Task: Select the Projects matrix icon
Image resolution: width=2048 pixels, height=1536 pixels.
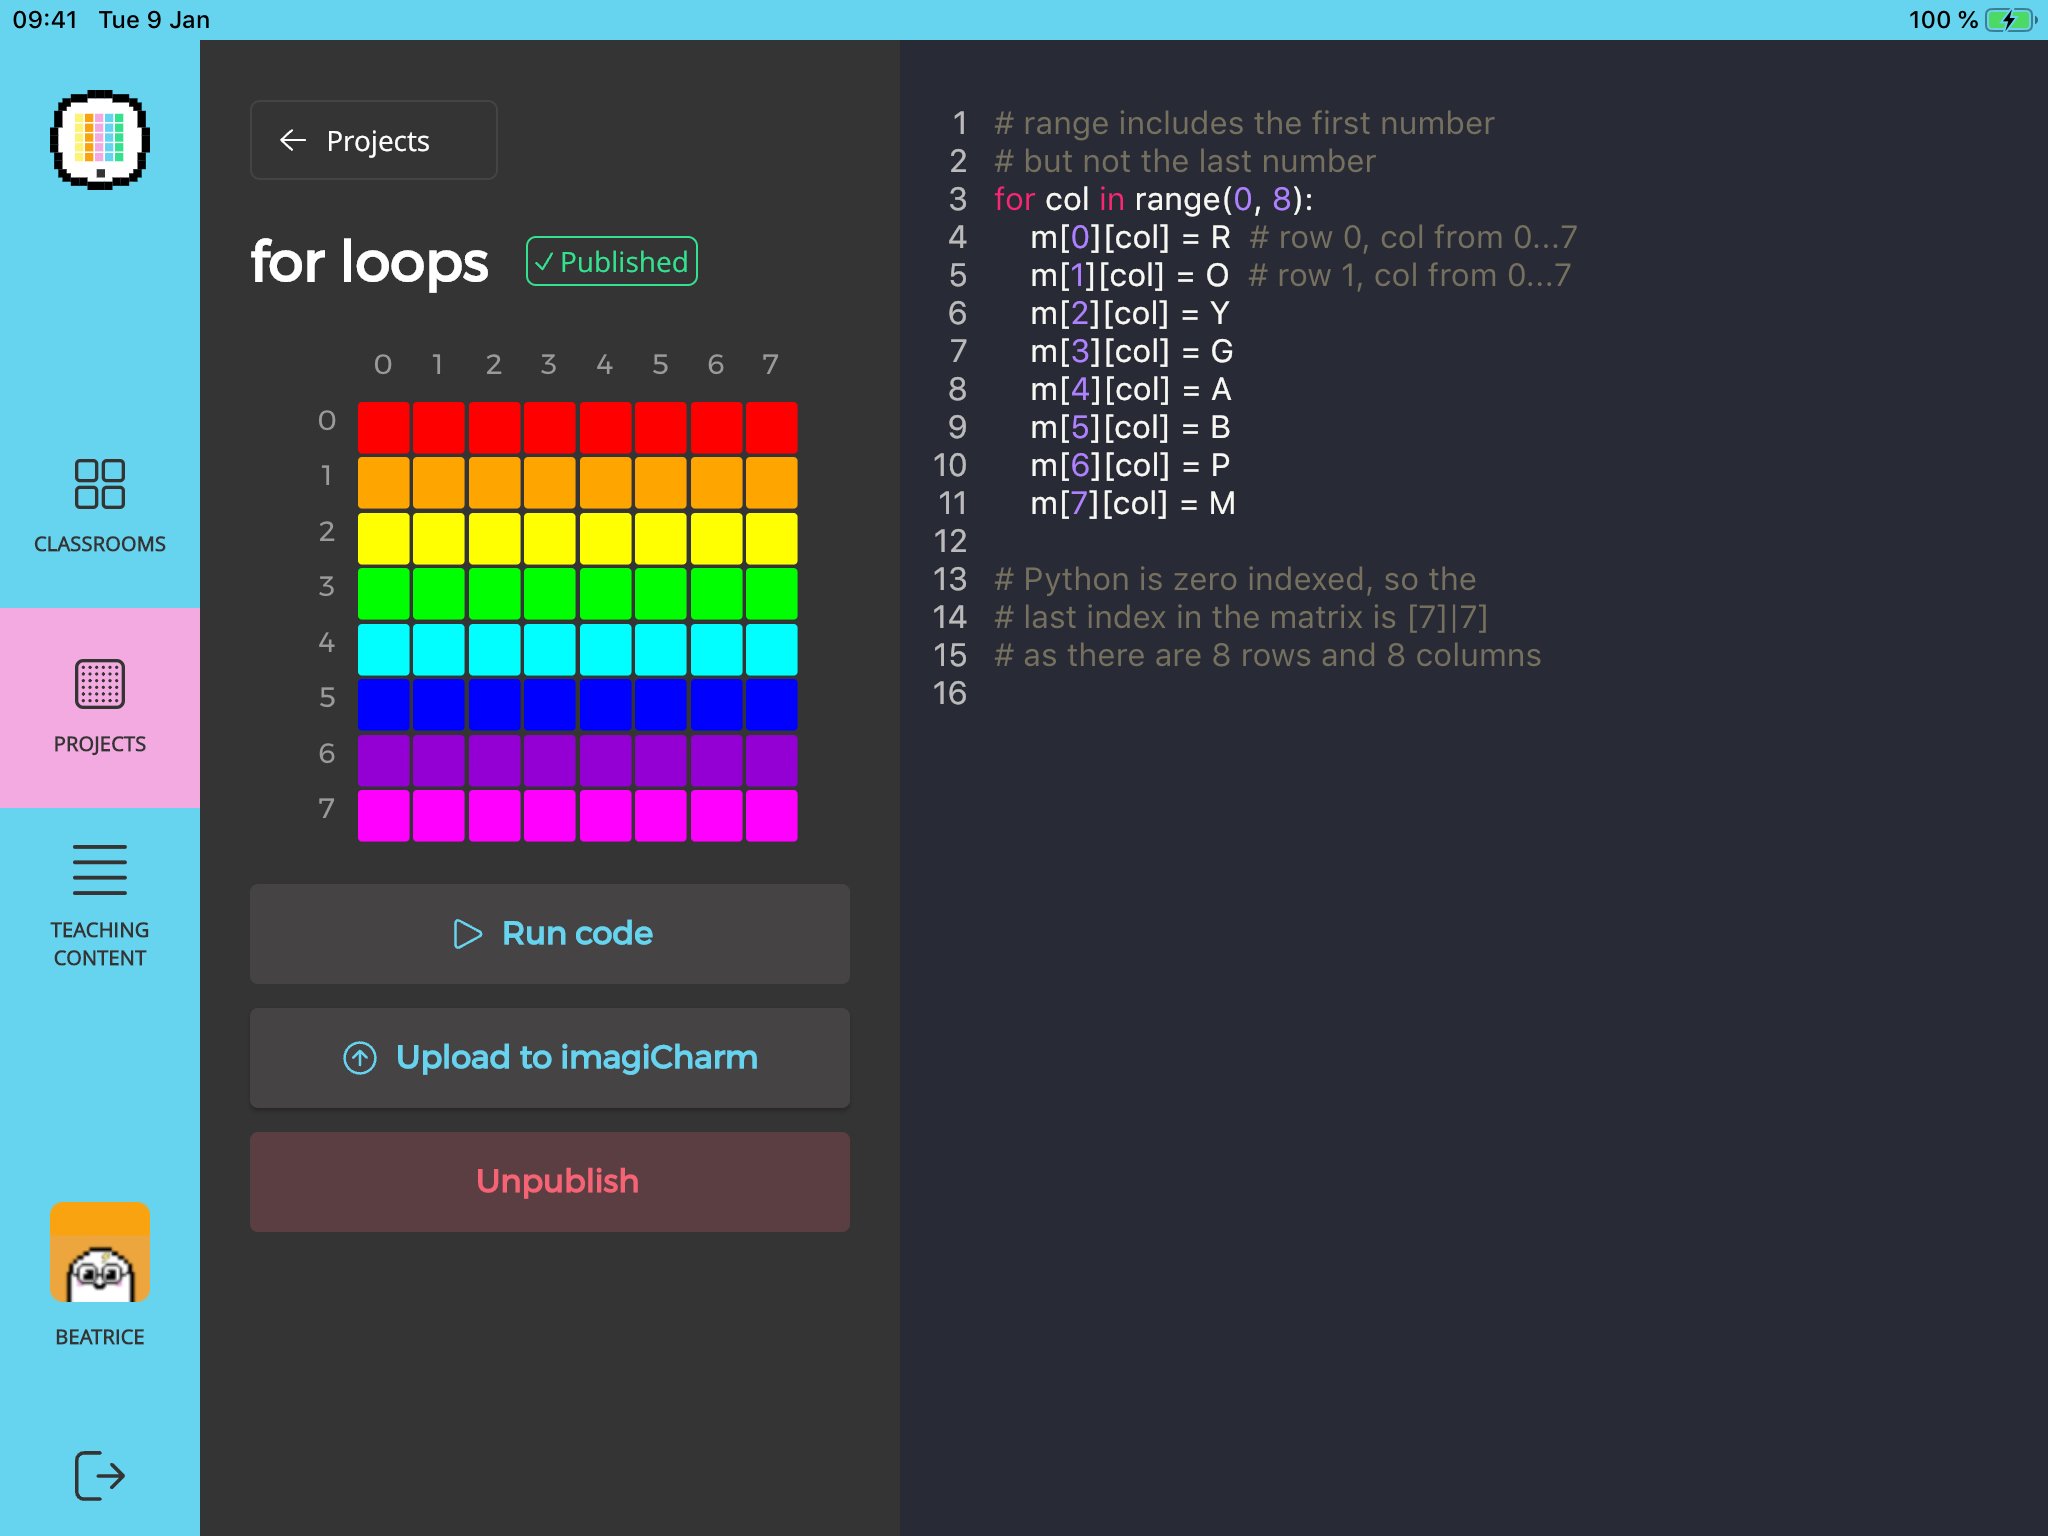Action: click(100, 684)
